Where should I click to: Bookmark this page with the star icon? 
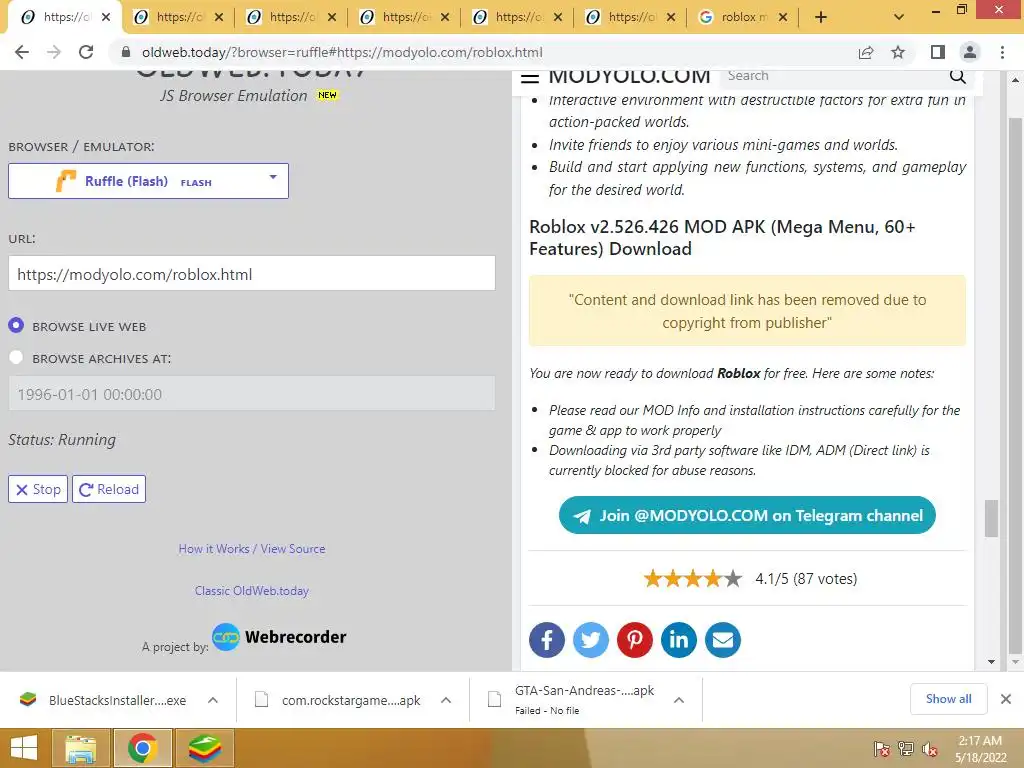898,52
